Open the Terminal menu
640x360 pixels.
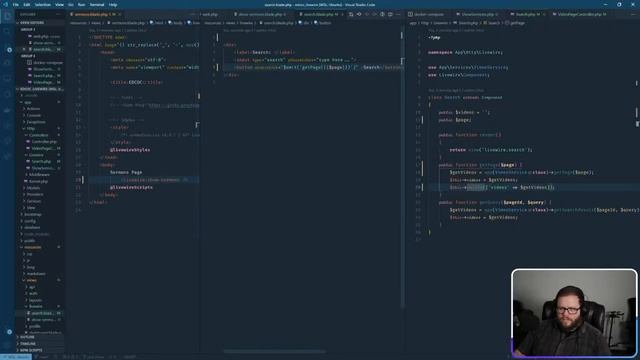point(97,4)
